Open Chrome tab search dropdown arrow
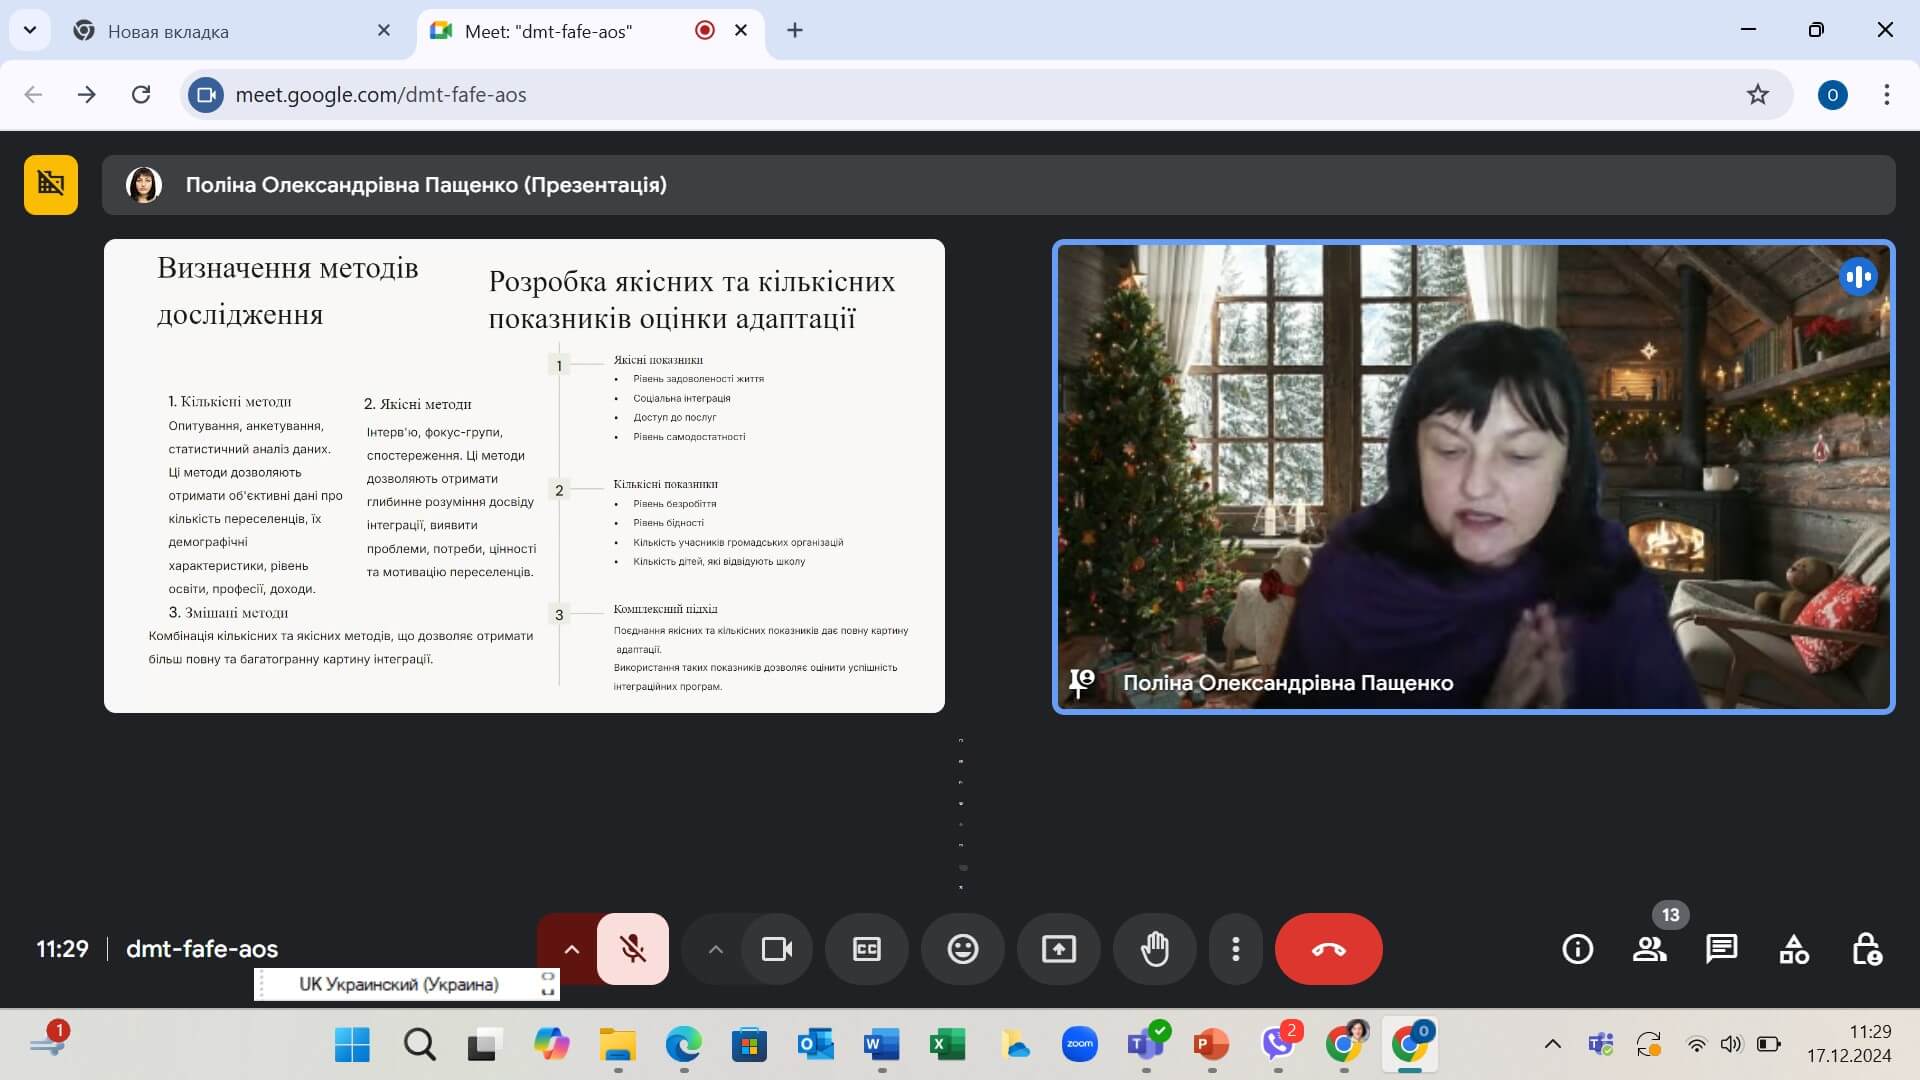1920x1080 pixels. tap(30, 30)
